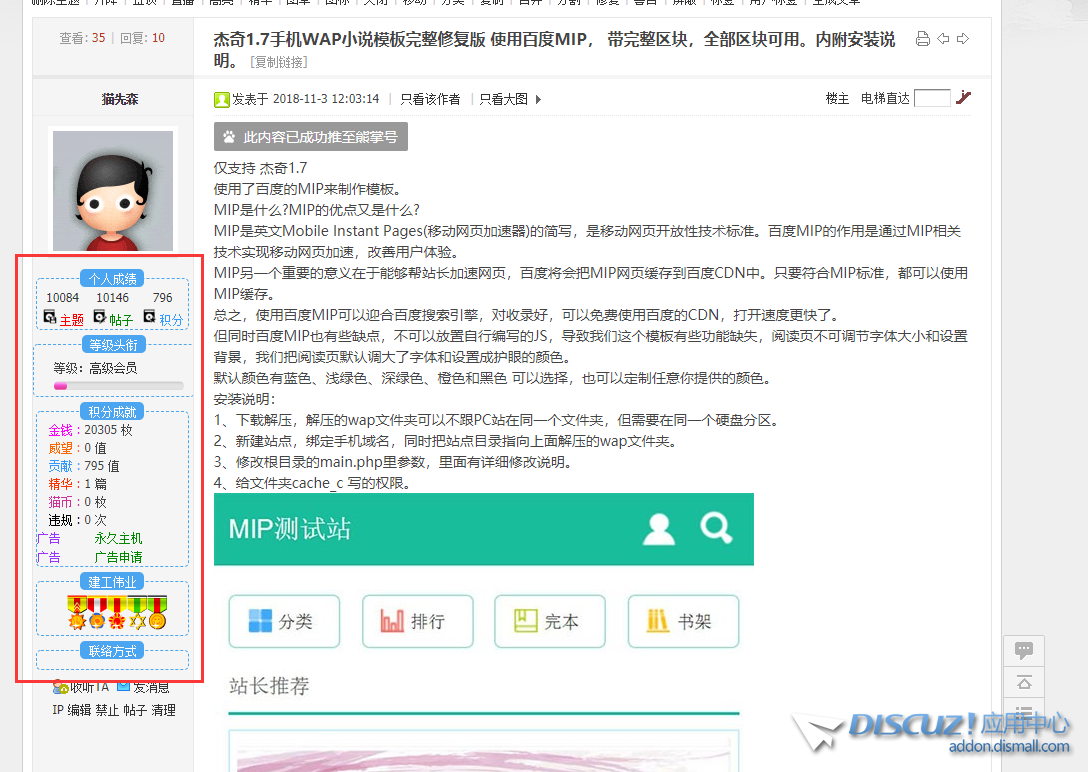This screenshot has height=772, width=1088.
Task: Click the user search icon in MIP header
Action: click(x=659, y=528)
